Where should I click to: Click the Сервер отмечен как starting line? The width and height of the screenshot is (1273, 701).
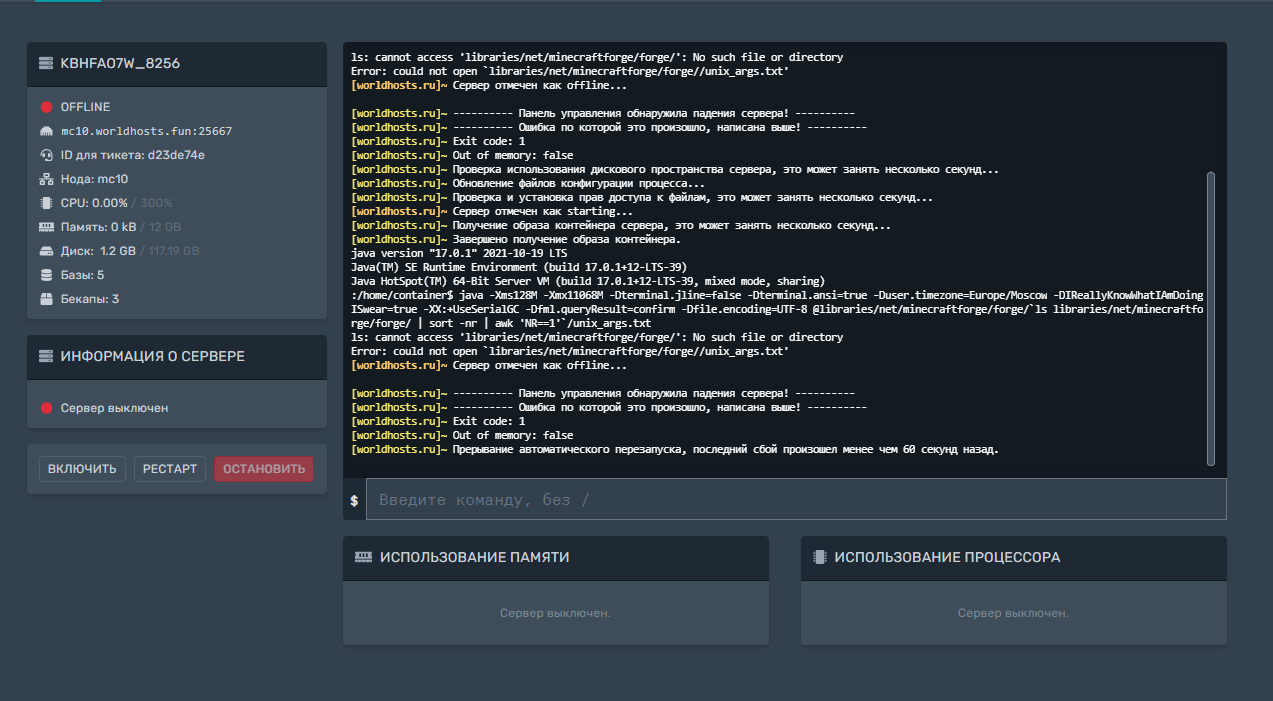pyautogui.click(x=492, y=211)
